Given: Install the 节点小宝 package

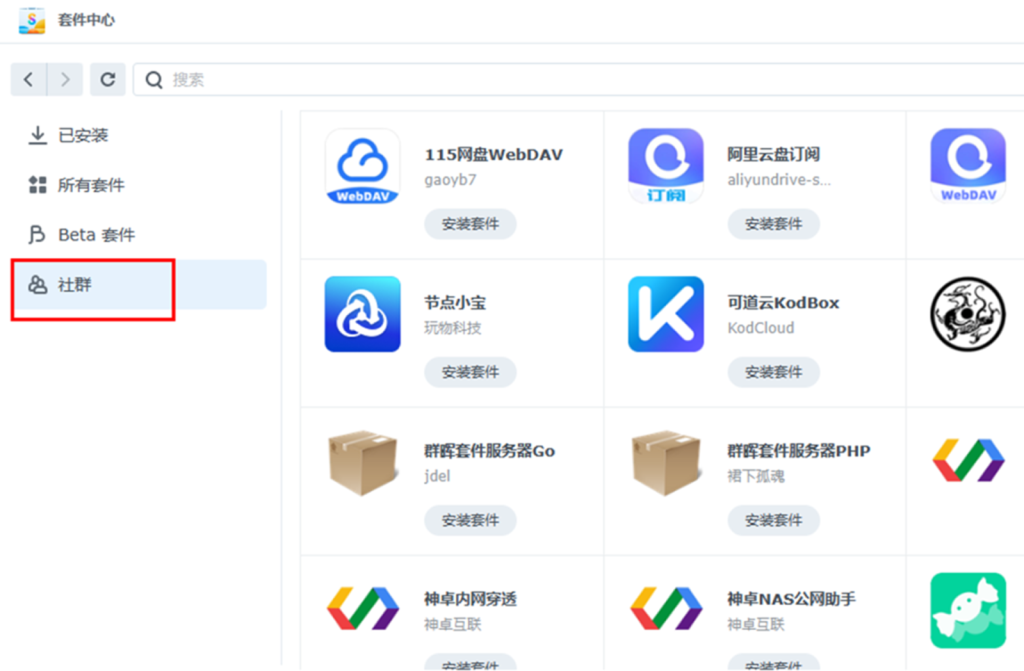Looking at the screenshot, I should click(470, 372).
